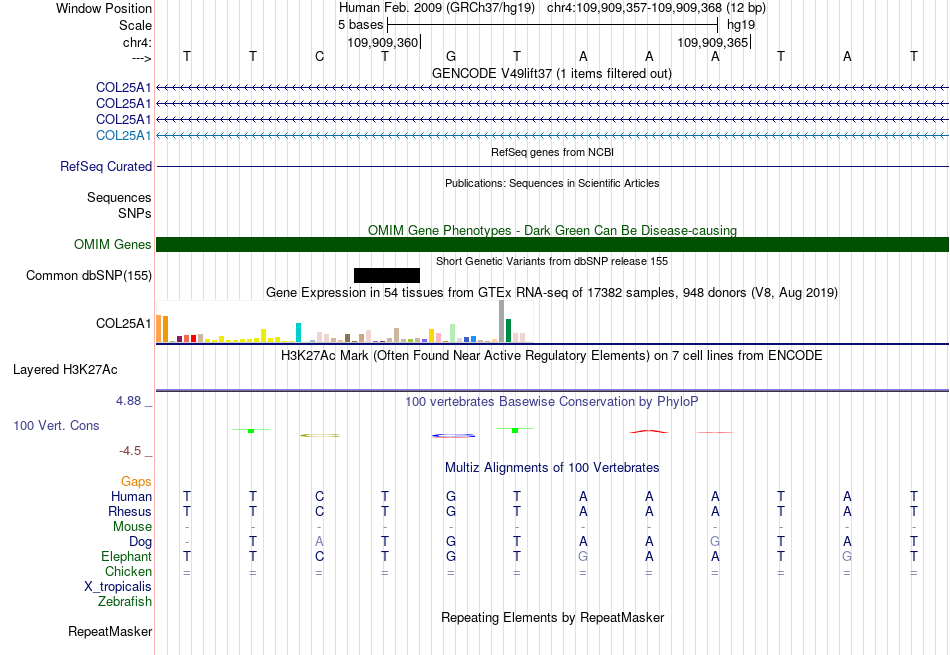The image size is (950, 655).
Task: Click the black Common dbSNP variant block
Action: coord(387,276)
